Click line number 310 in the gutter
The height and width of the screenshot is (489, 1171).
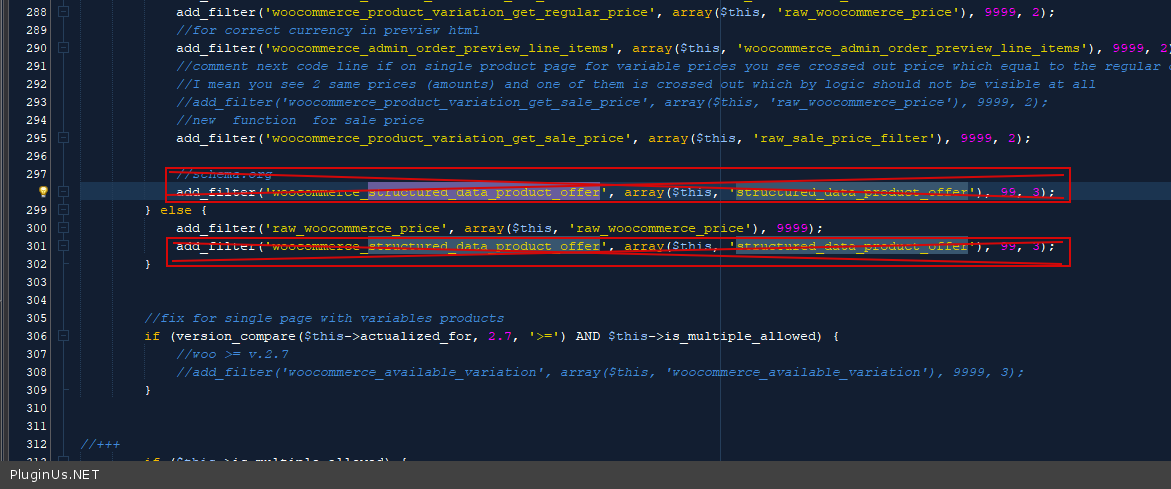tap(36, 408)
